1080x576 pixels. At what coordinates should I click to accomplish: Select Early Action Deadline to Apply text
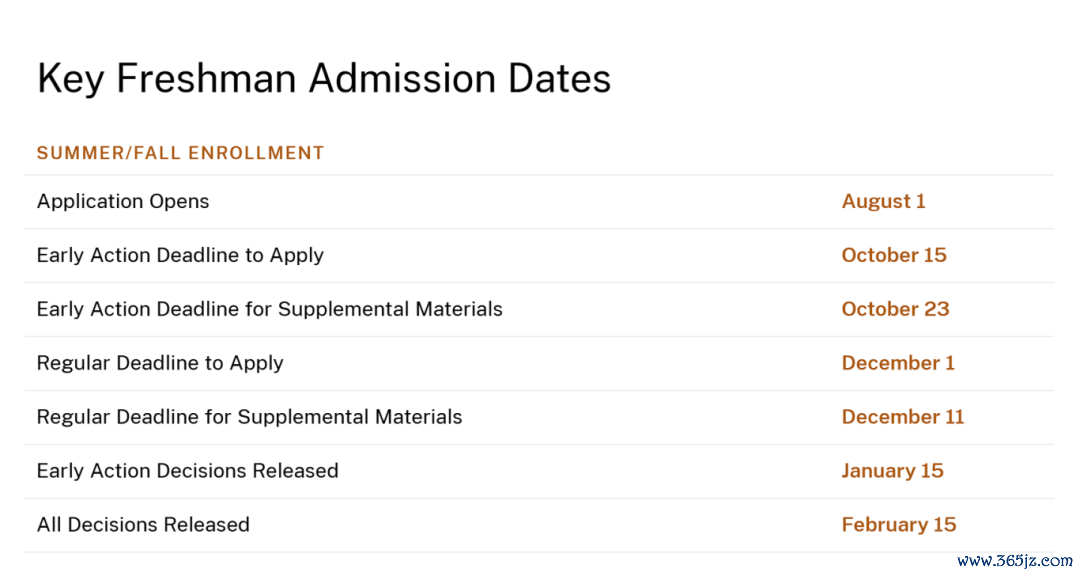click(x=180, y=256)
